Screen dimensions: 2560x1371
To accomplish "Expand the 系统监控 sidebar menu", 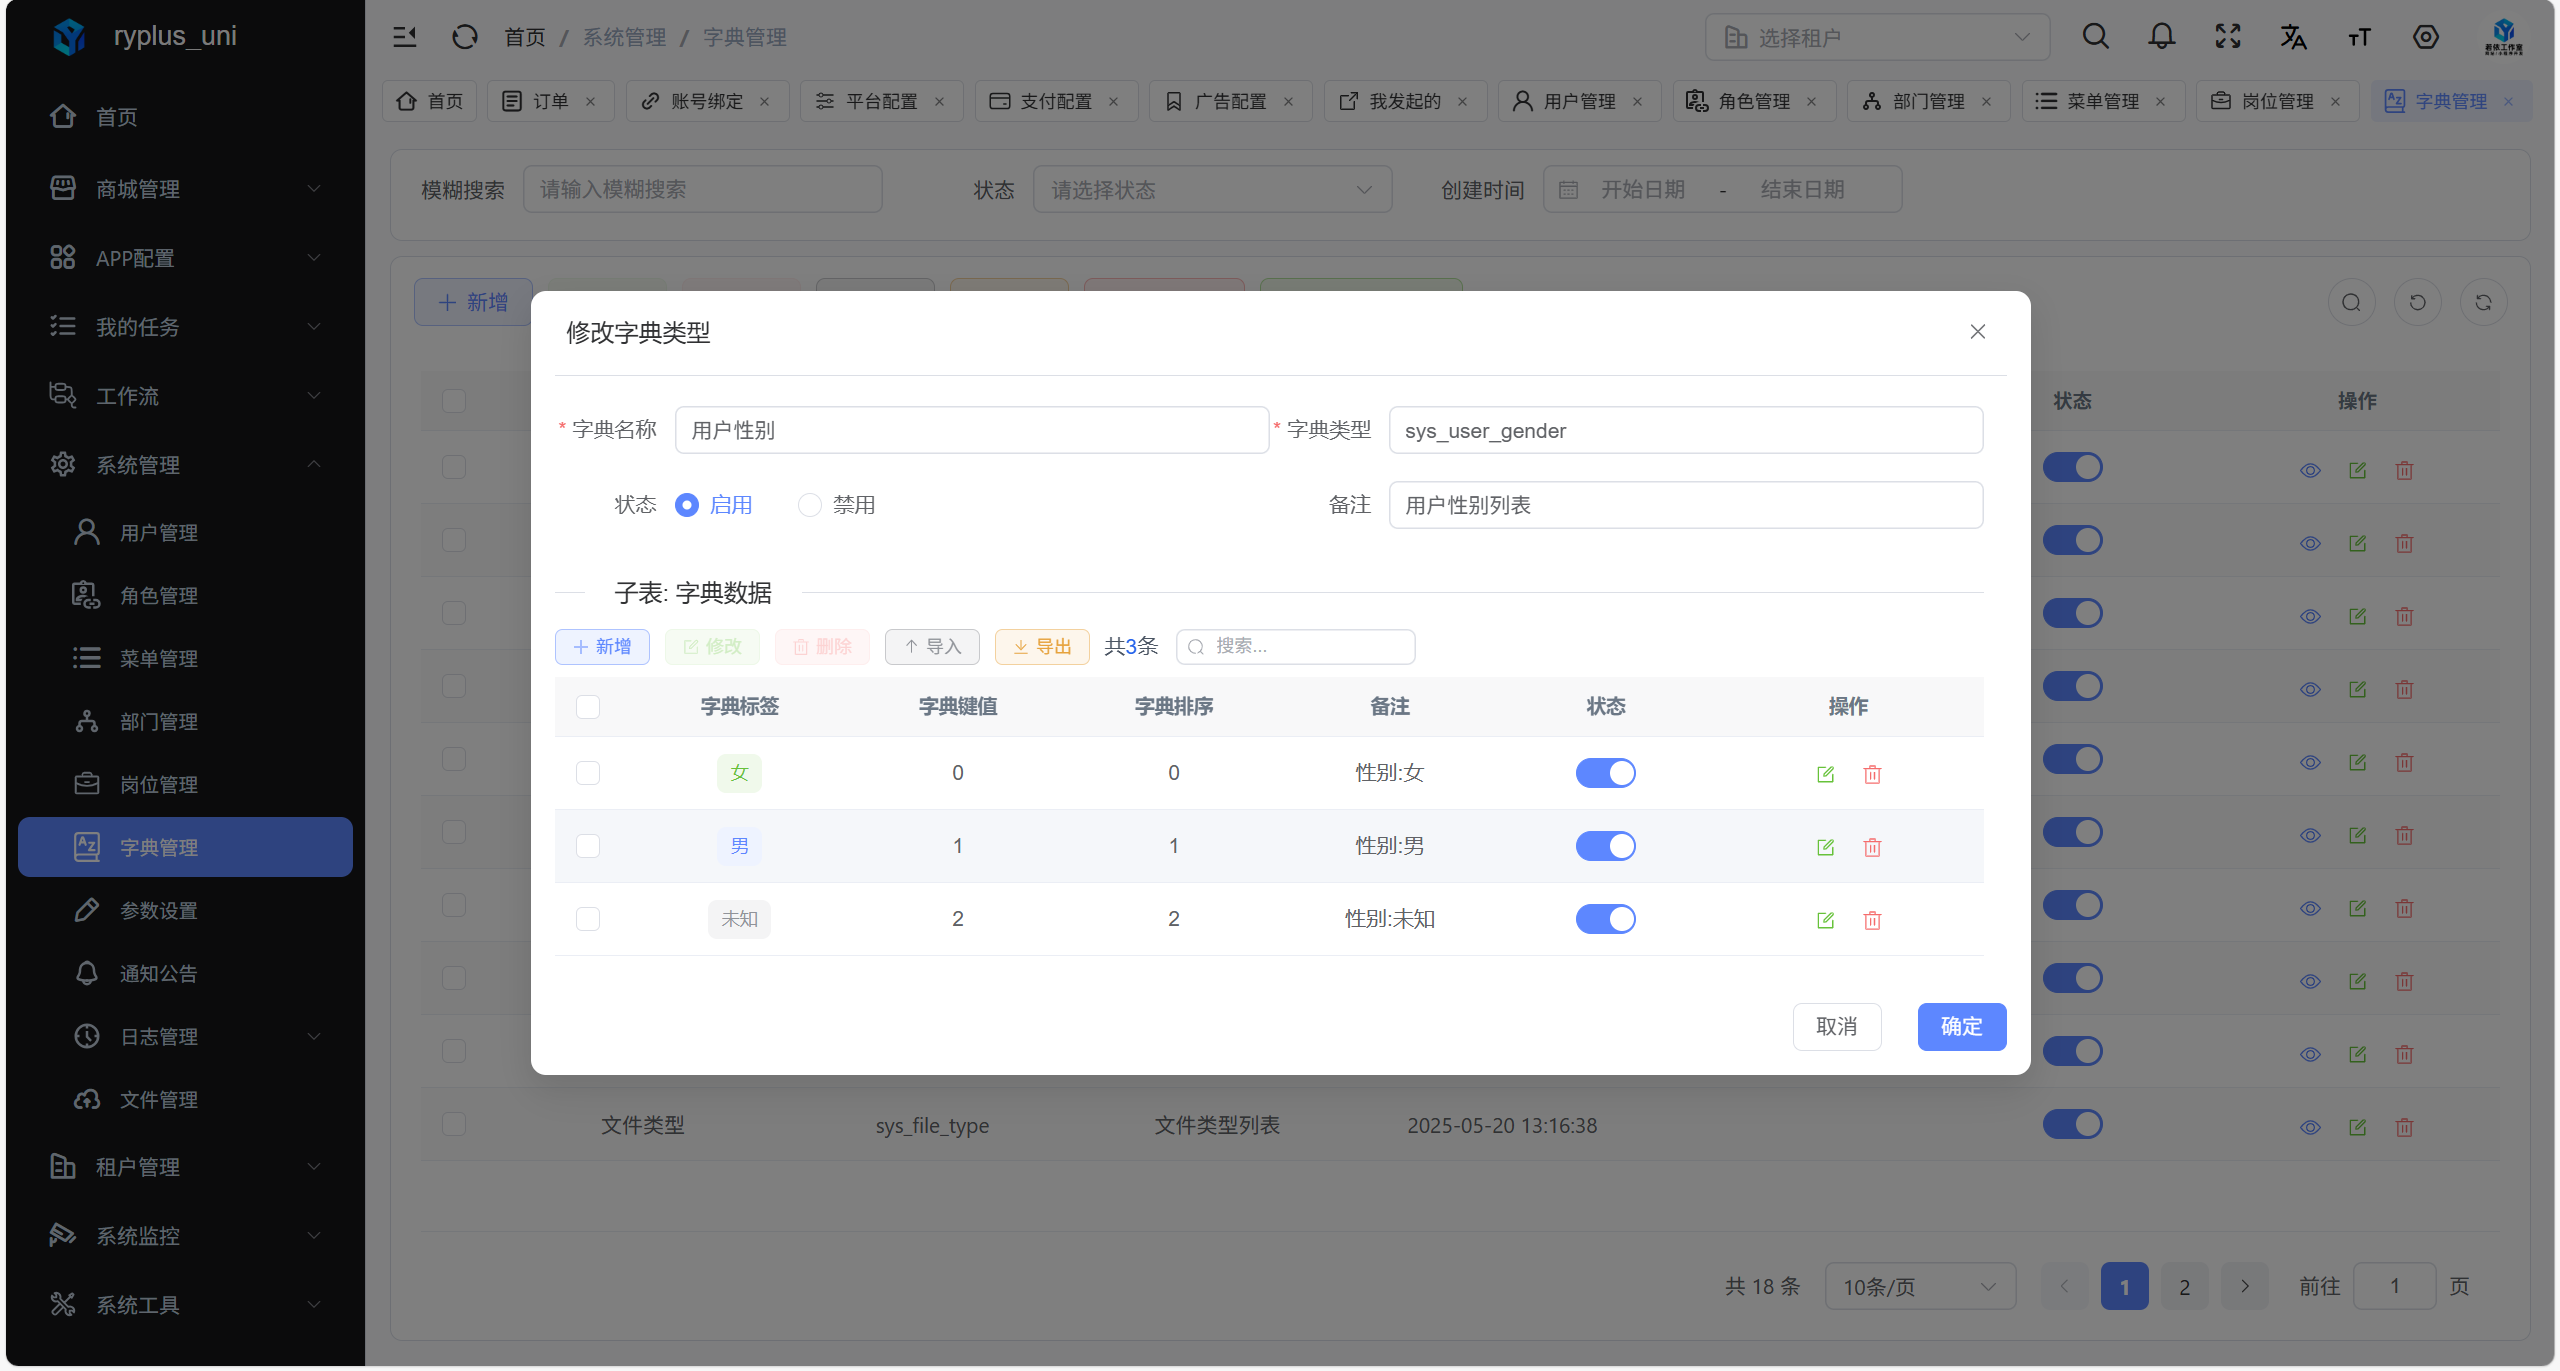I will 185,1236.
